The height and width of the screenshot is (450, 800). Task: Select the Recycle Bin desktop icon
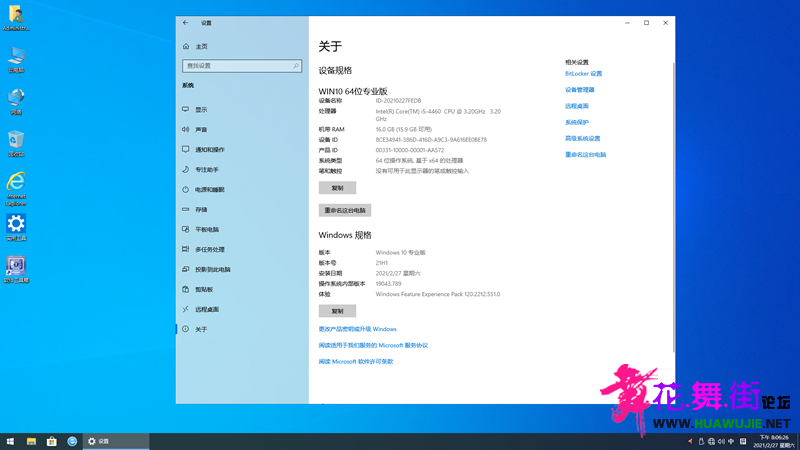[16, 143]
